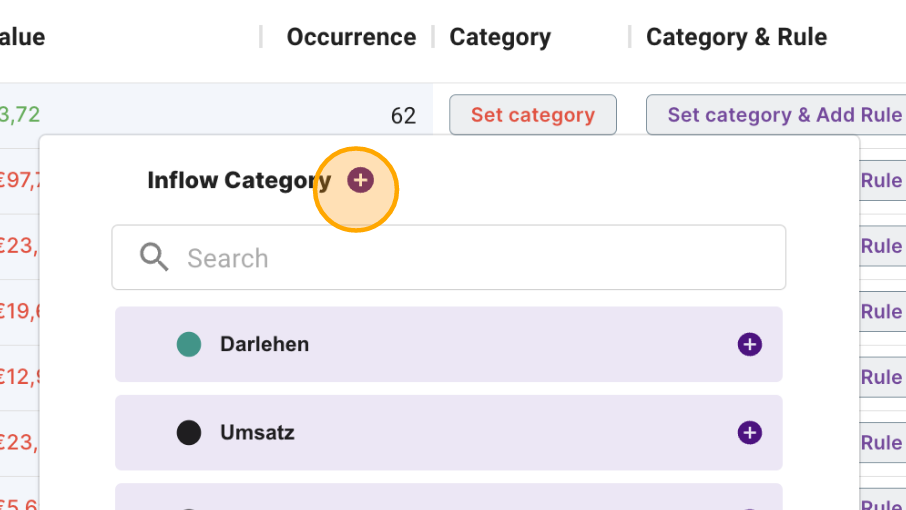Select the occurrence count 62 cell
Image resolution: width=906 pixels, height=510 pixels.
pyautogui.click(x=403, y=116)
